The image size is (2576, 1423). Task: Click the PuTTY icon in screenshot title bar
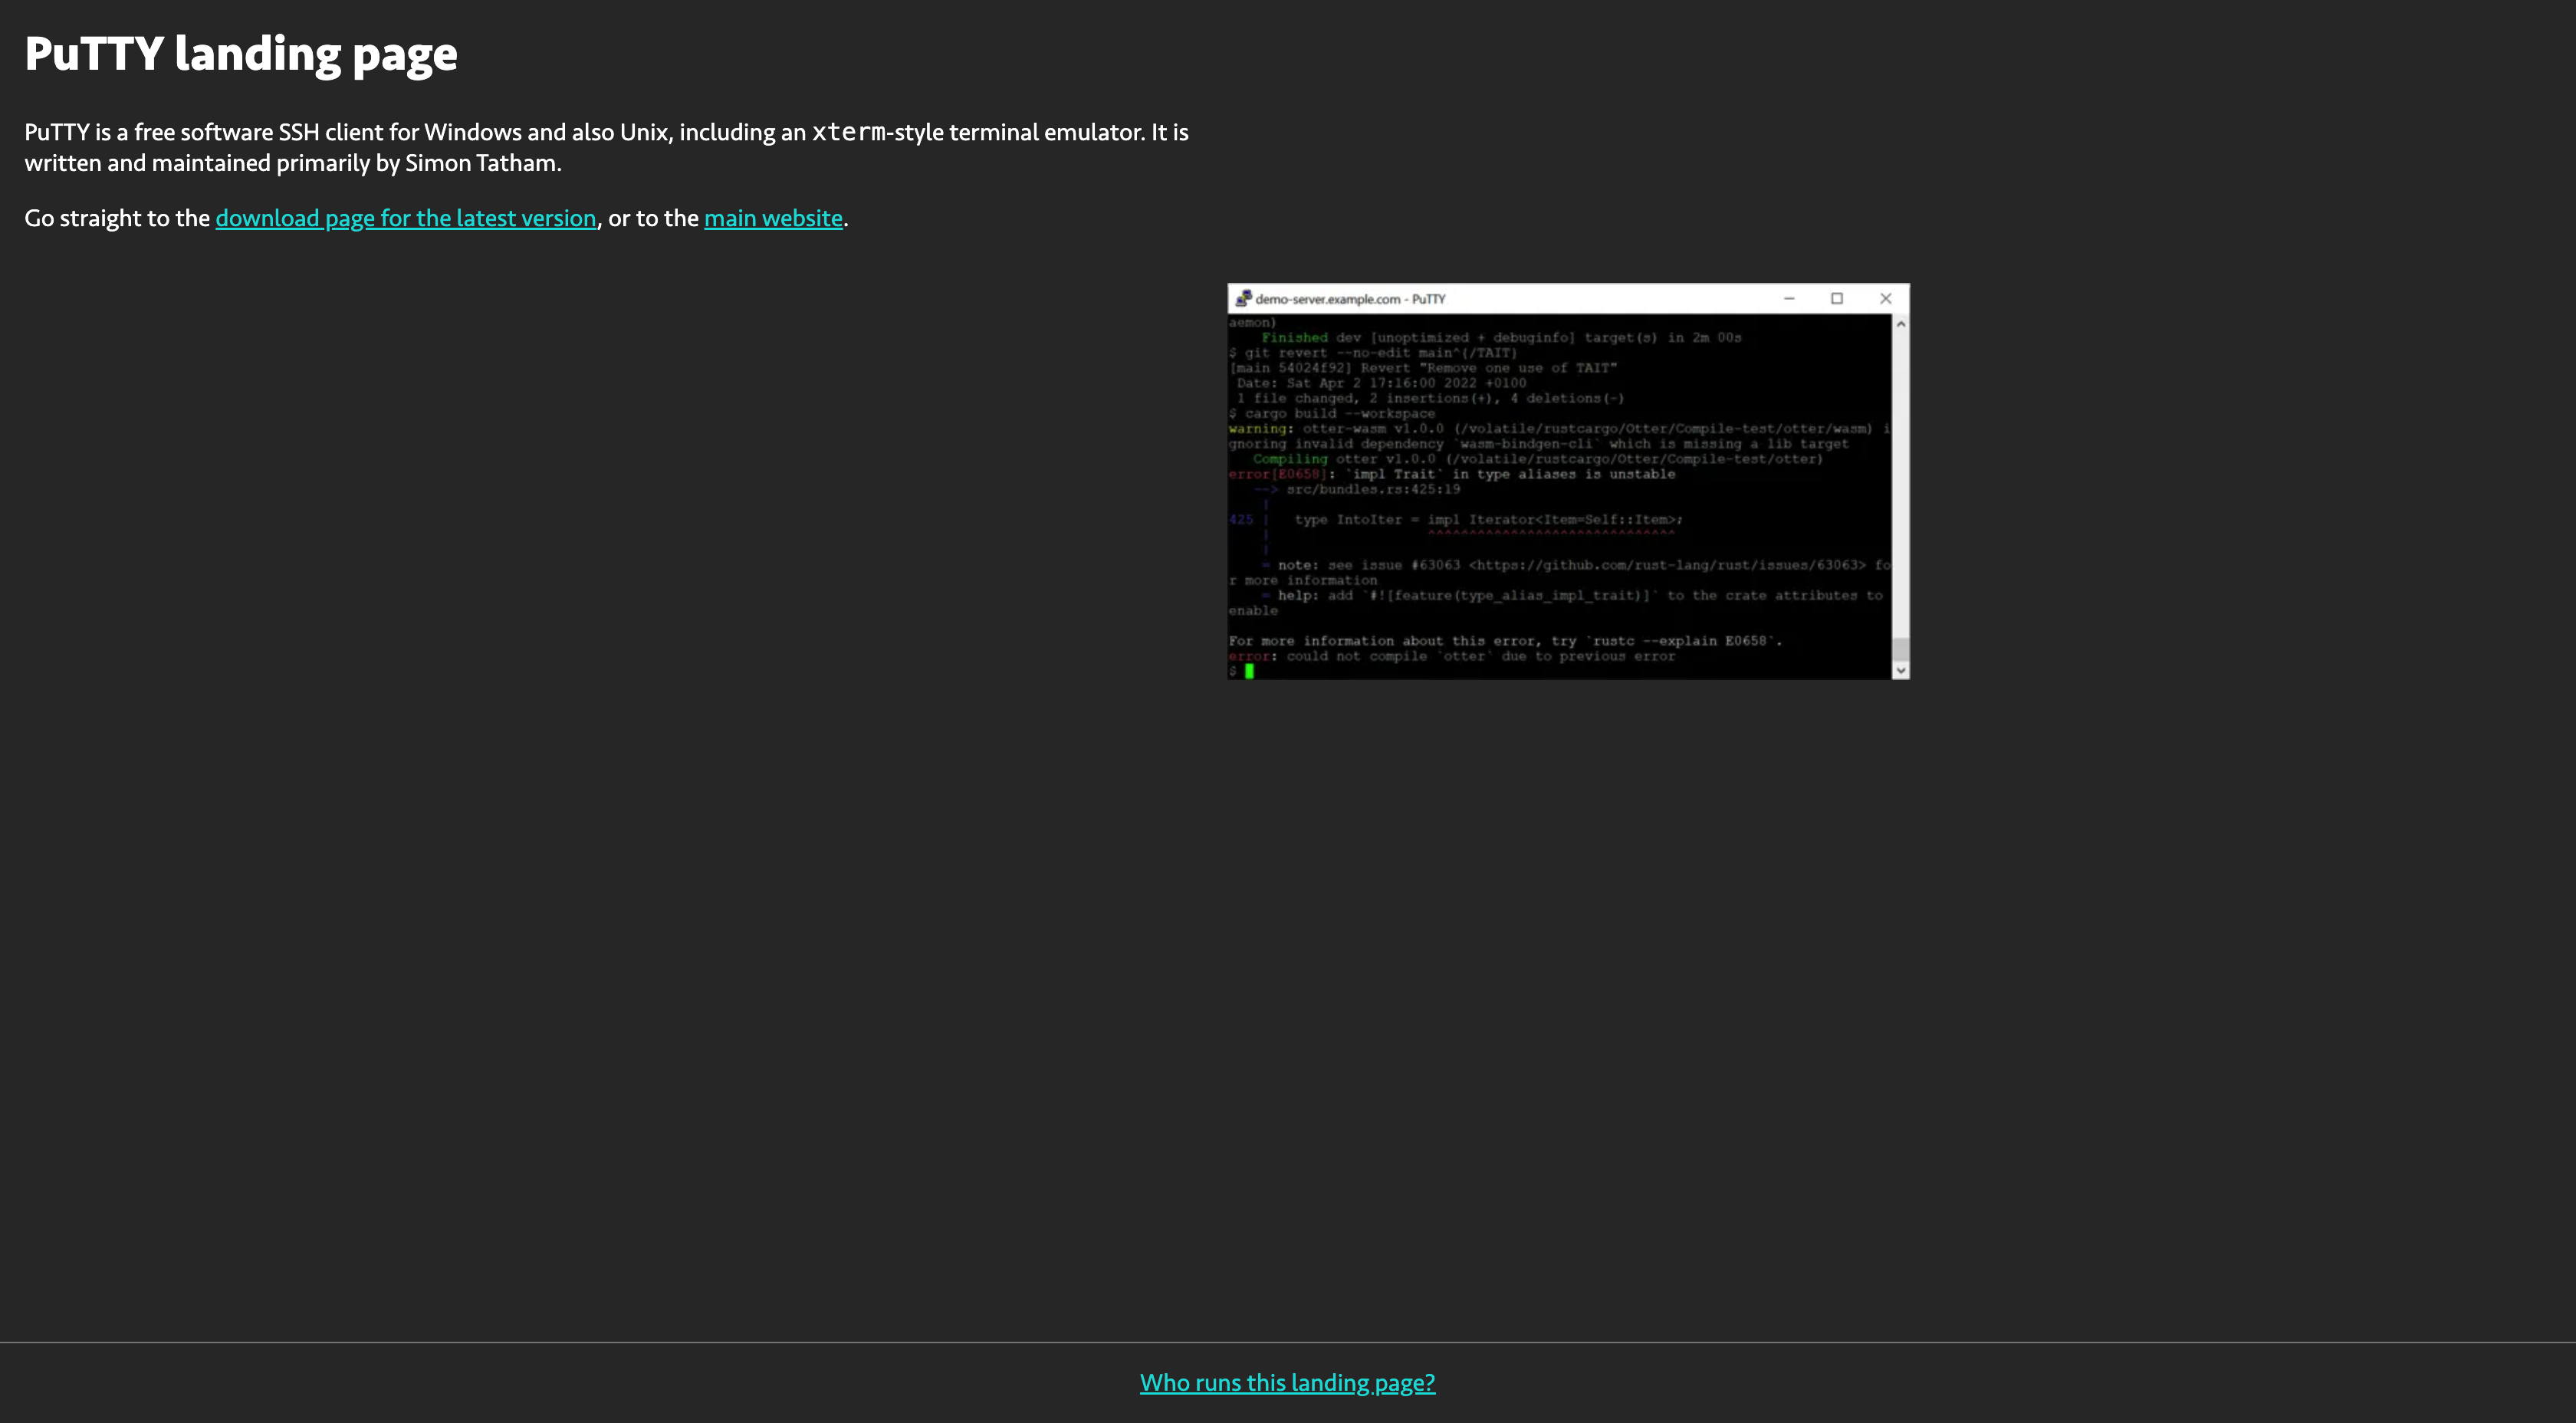point(1243,298)
